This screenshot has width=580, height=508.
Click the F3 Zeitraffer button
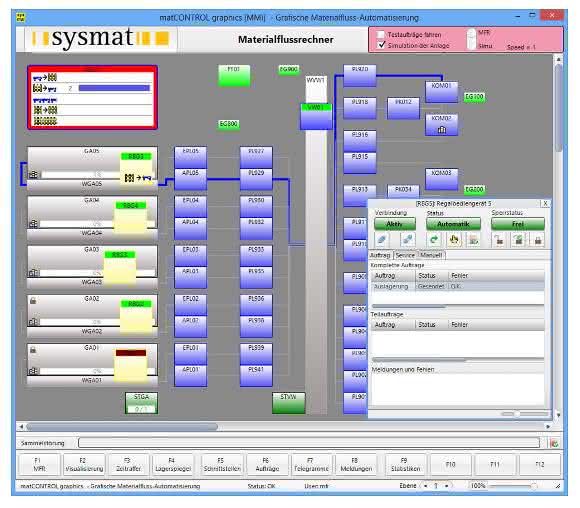[128, 464]
